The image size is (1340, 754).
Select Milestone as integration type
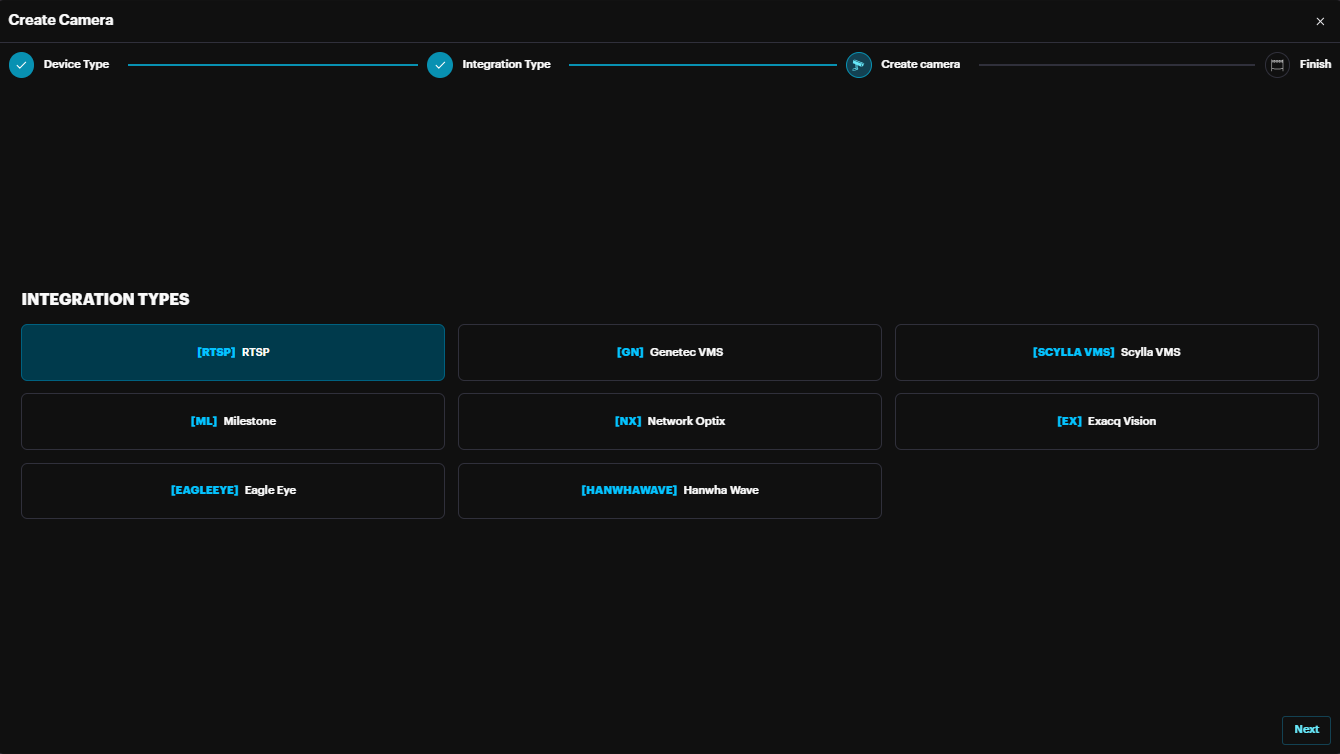tap(233, 421)
